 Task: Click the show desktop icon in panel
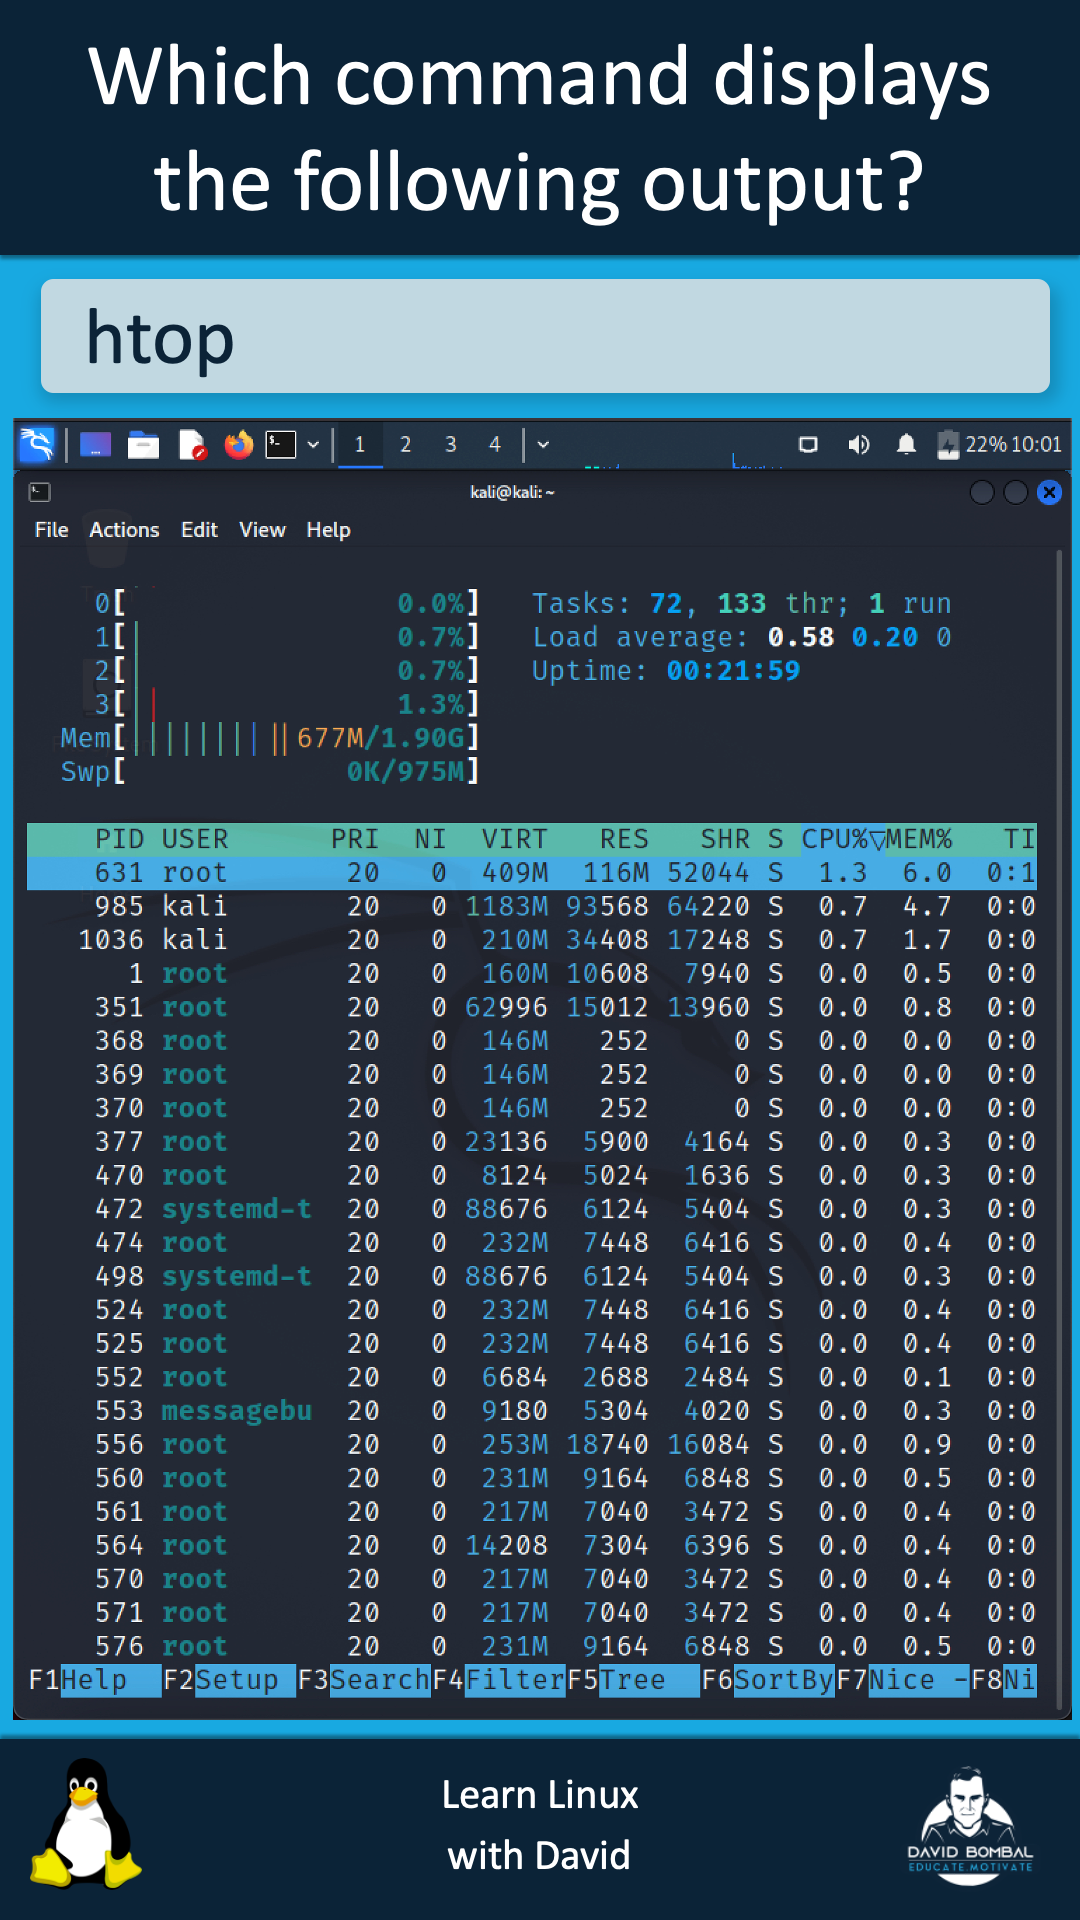95,444
